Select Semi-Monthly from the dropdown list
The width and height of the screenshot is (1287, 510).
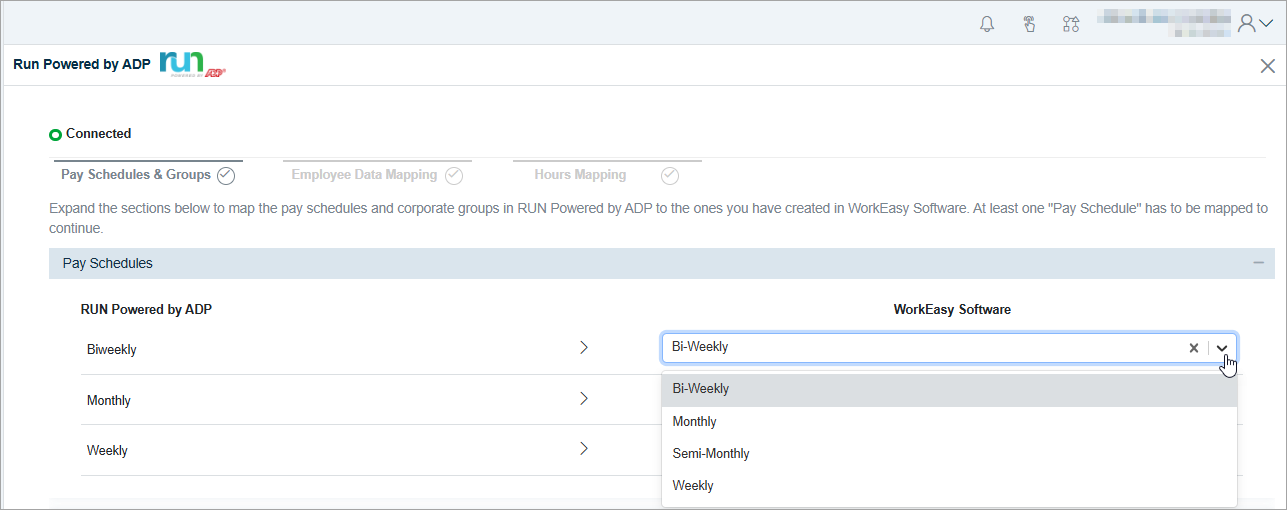tap(949, 454)
